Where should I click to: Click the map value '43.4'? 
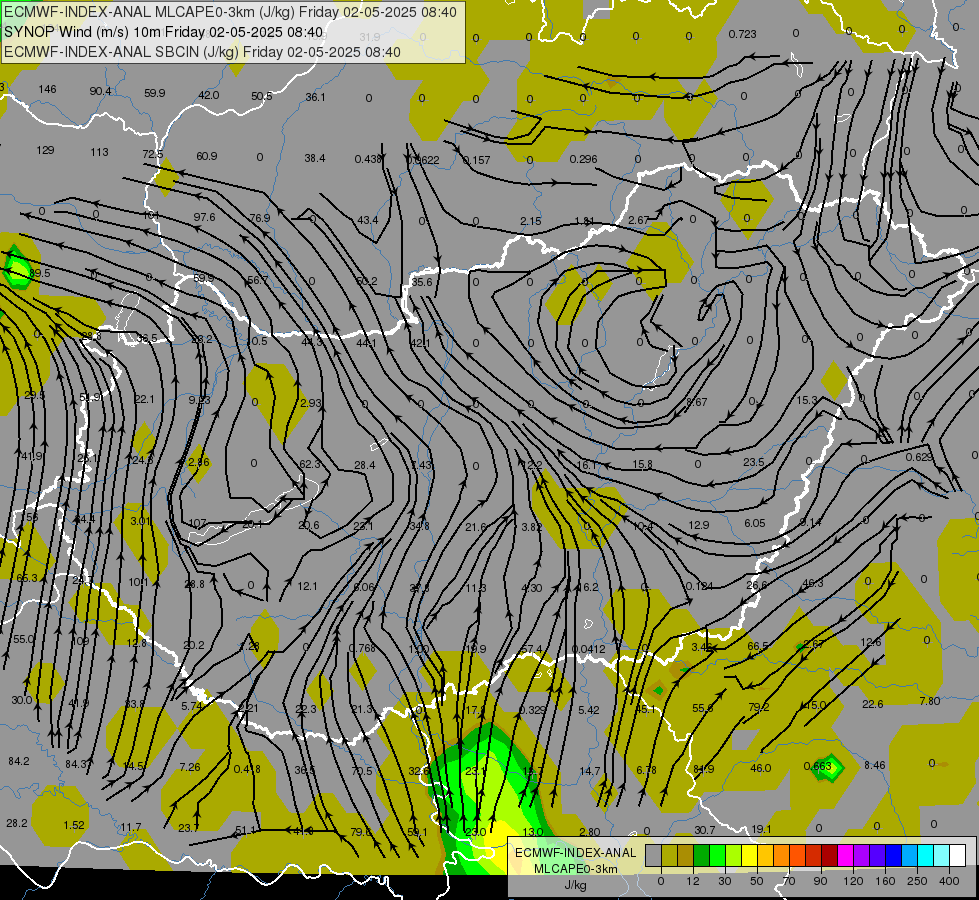pyautogui.click(x=368, y=220)
